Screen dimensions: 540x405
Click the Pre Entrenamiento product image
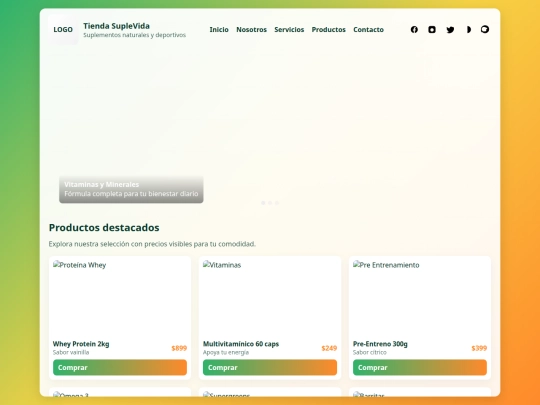pos(420,298)
